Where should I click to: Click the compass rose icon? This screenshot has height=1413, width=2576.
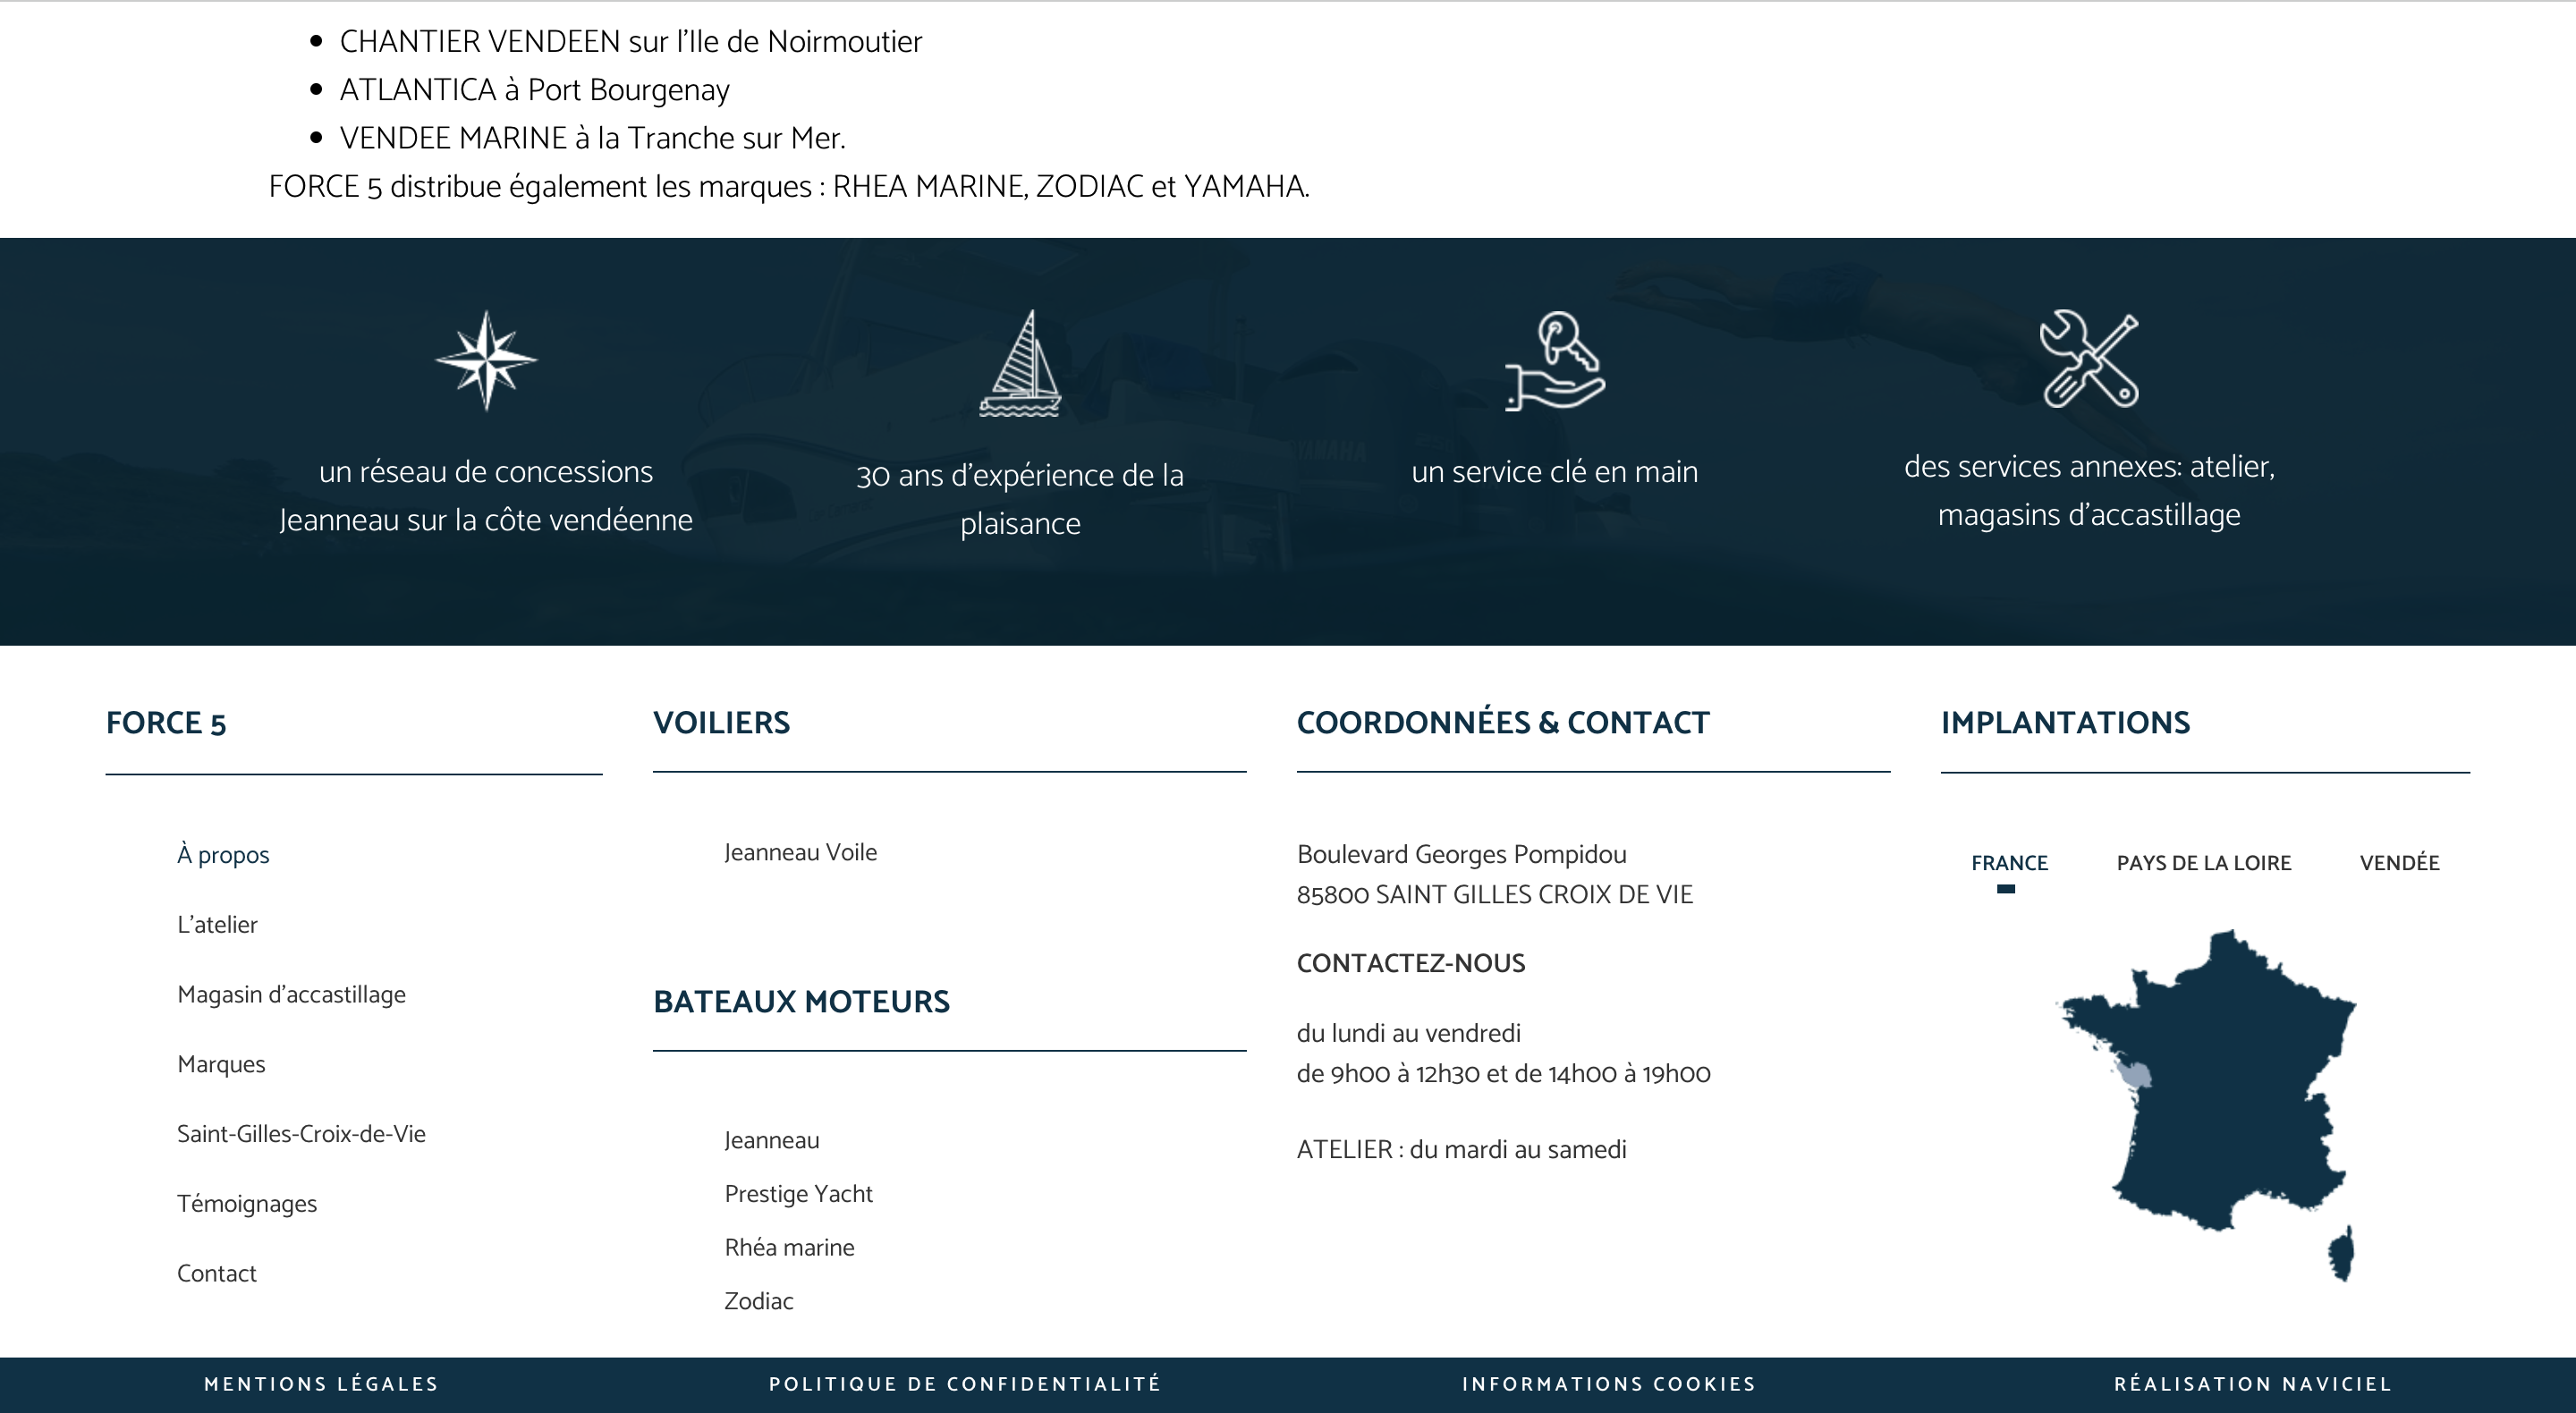coord(486,360)
